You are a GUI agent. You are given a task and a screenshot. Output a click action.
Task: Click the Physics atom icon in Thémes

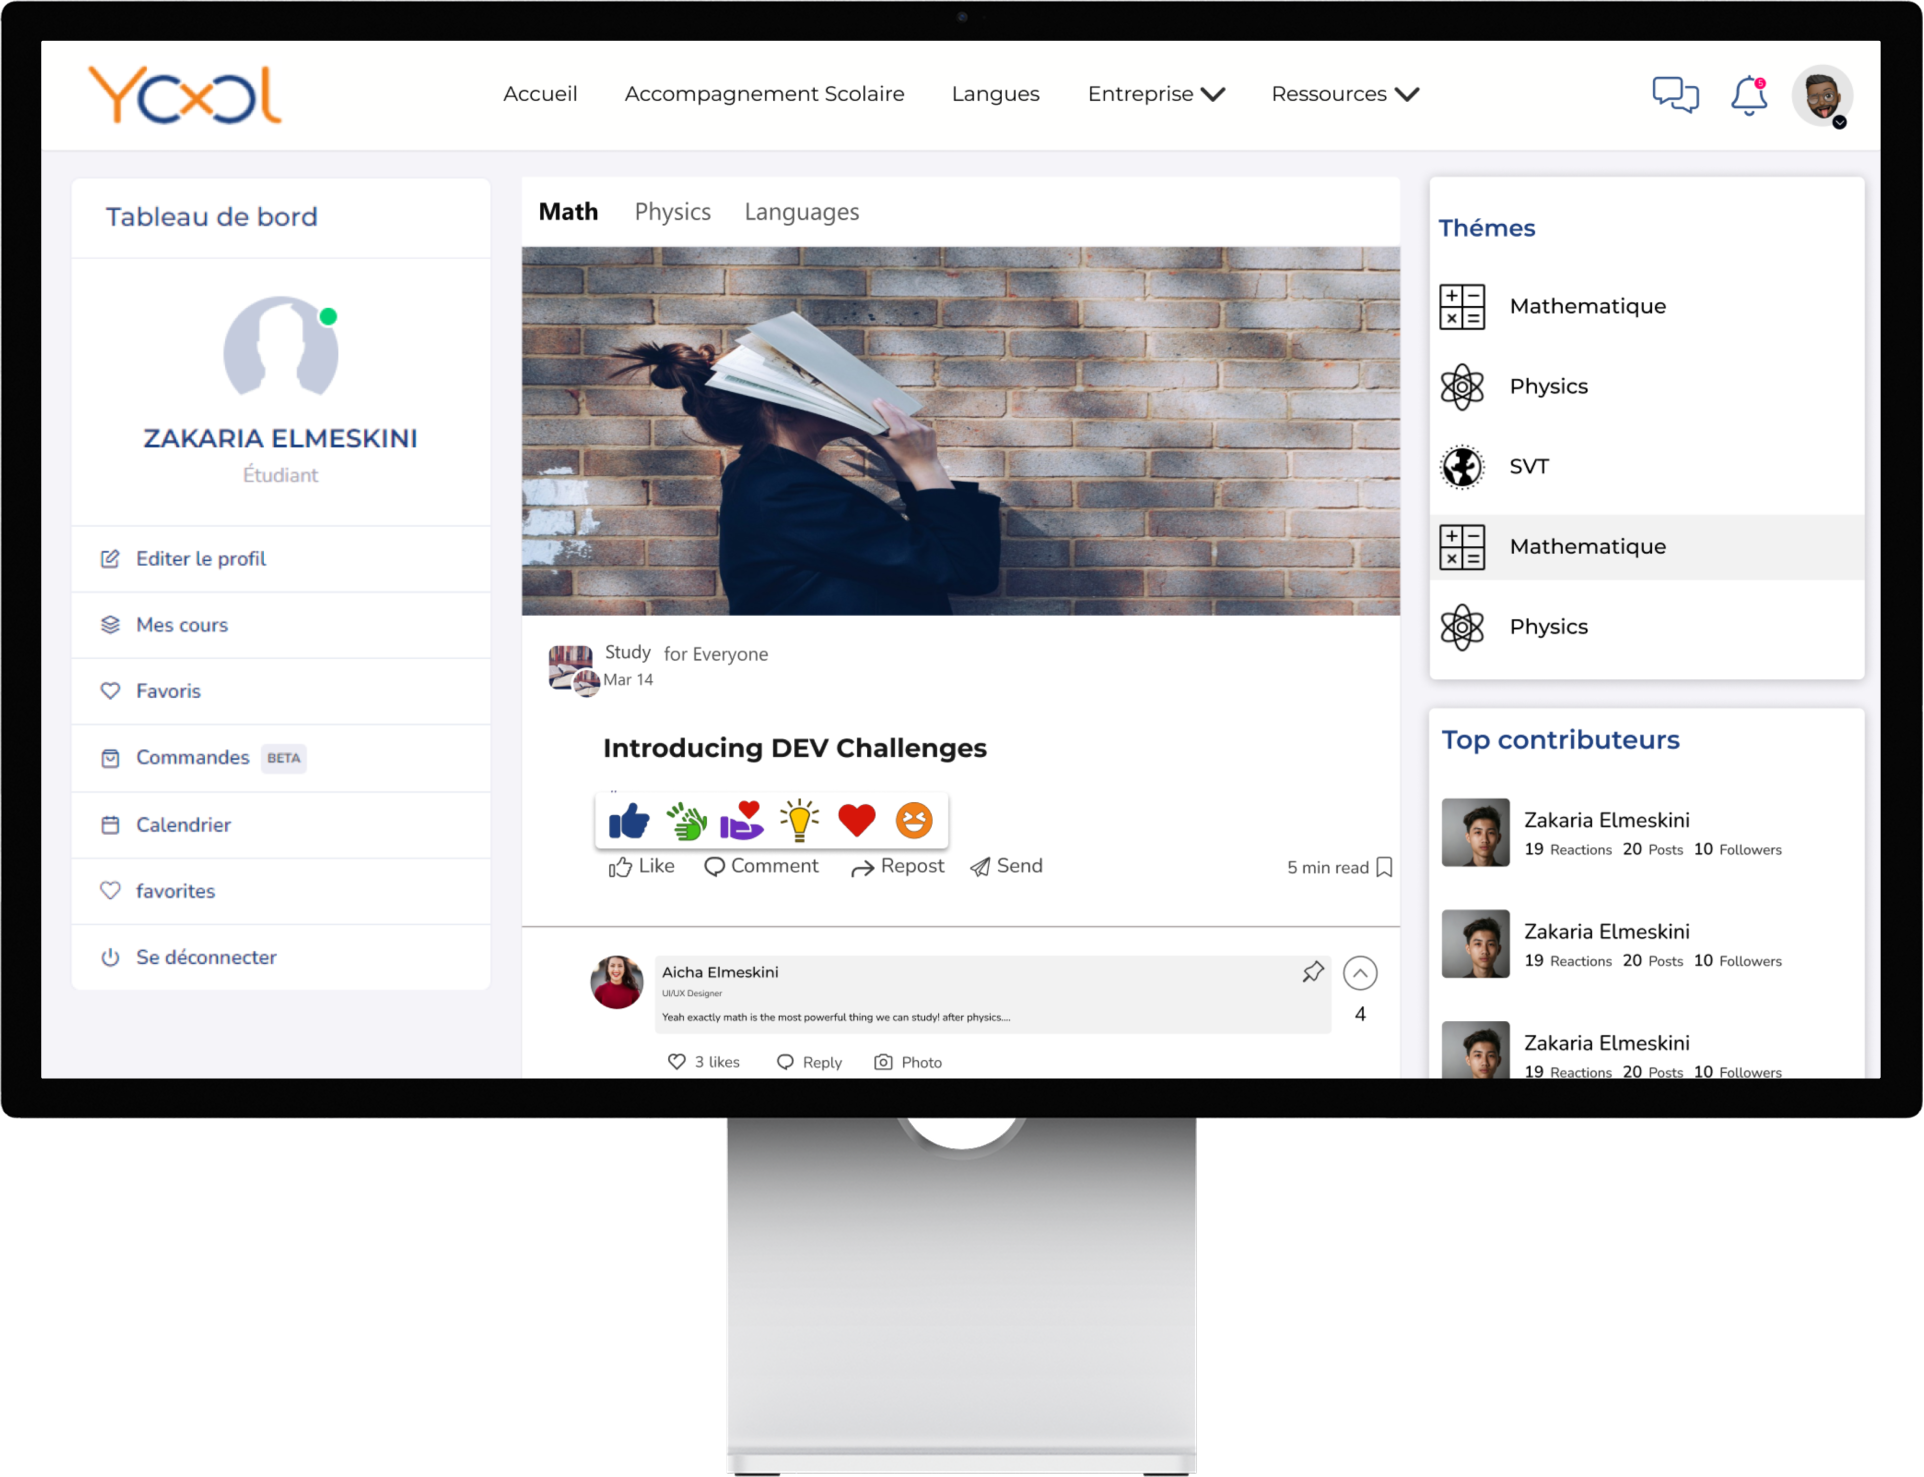tap(1462, 386)
